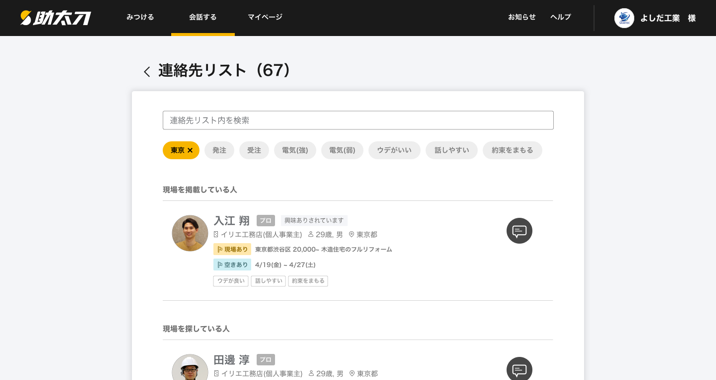Open 入江 翔 profile photo

190,233
